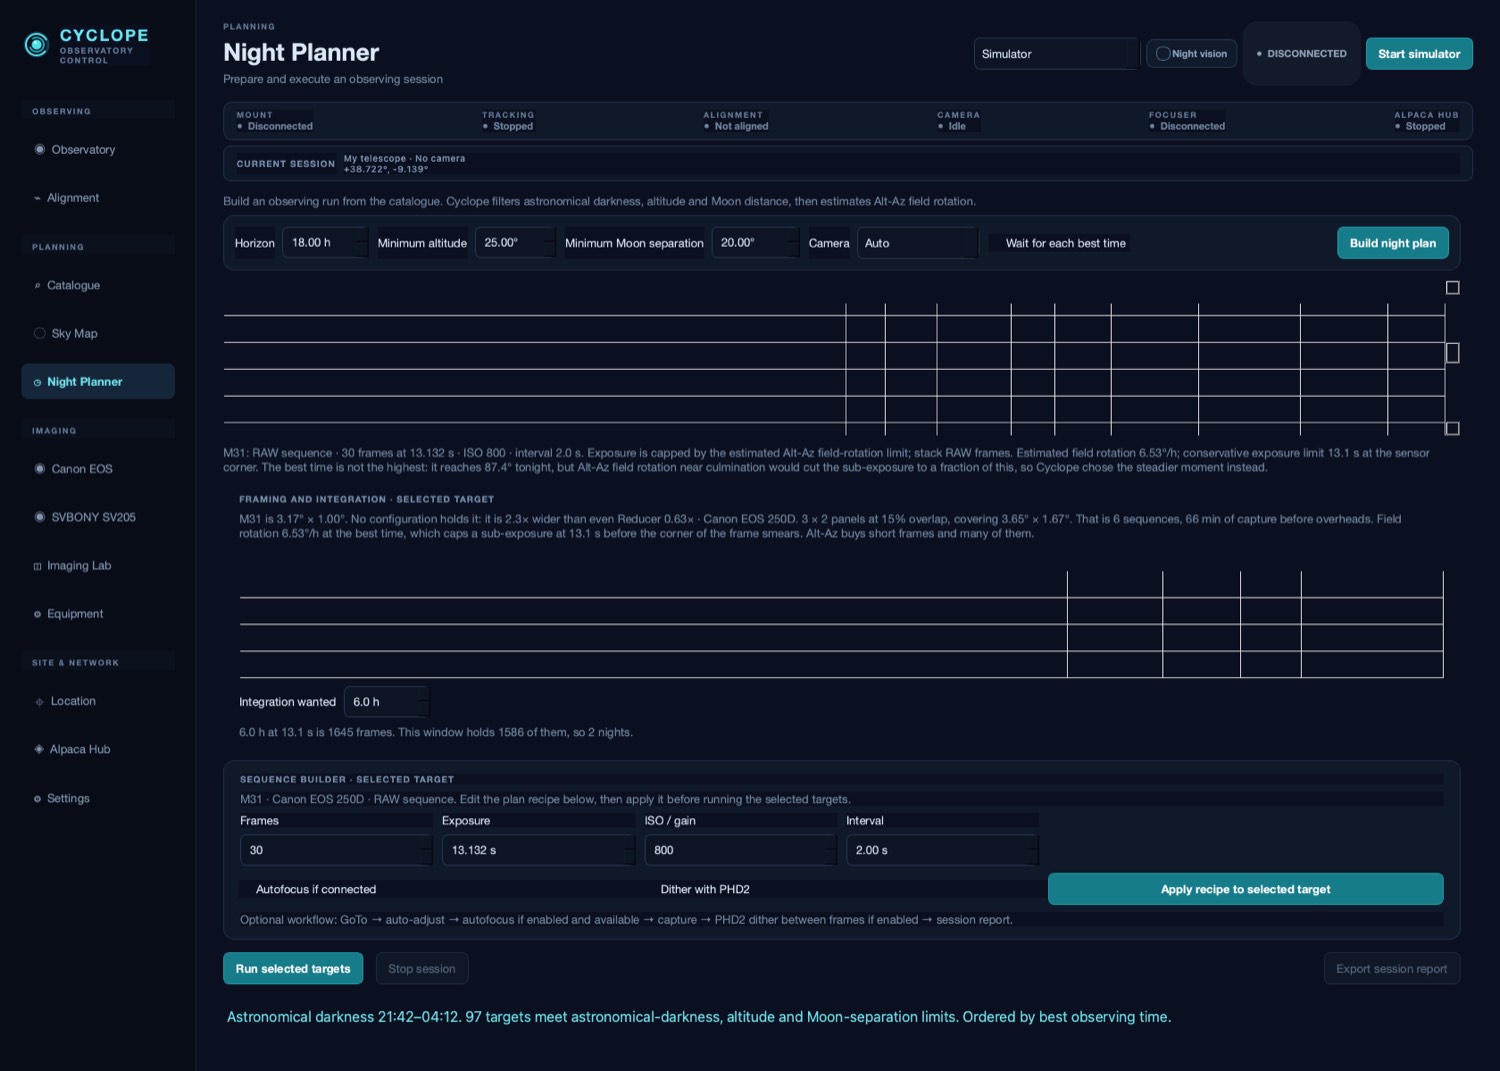Click the Alignment sidebar icon
This screenshot has height=1071, width=1500.
tap(37, 198)
